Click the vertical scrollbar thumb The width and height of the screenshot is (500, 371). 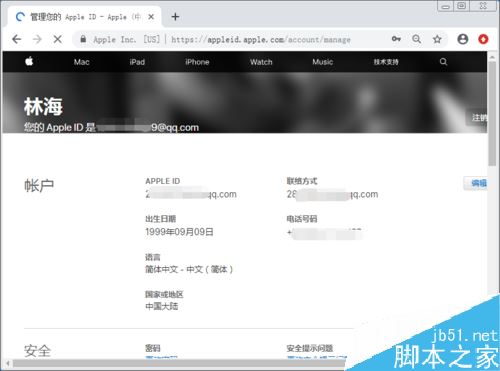[x=492, y=115]
